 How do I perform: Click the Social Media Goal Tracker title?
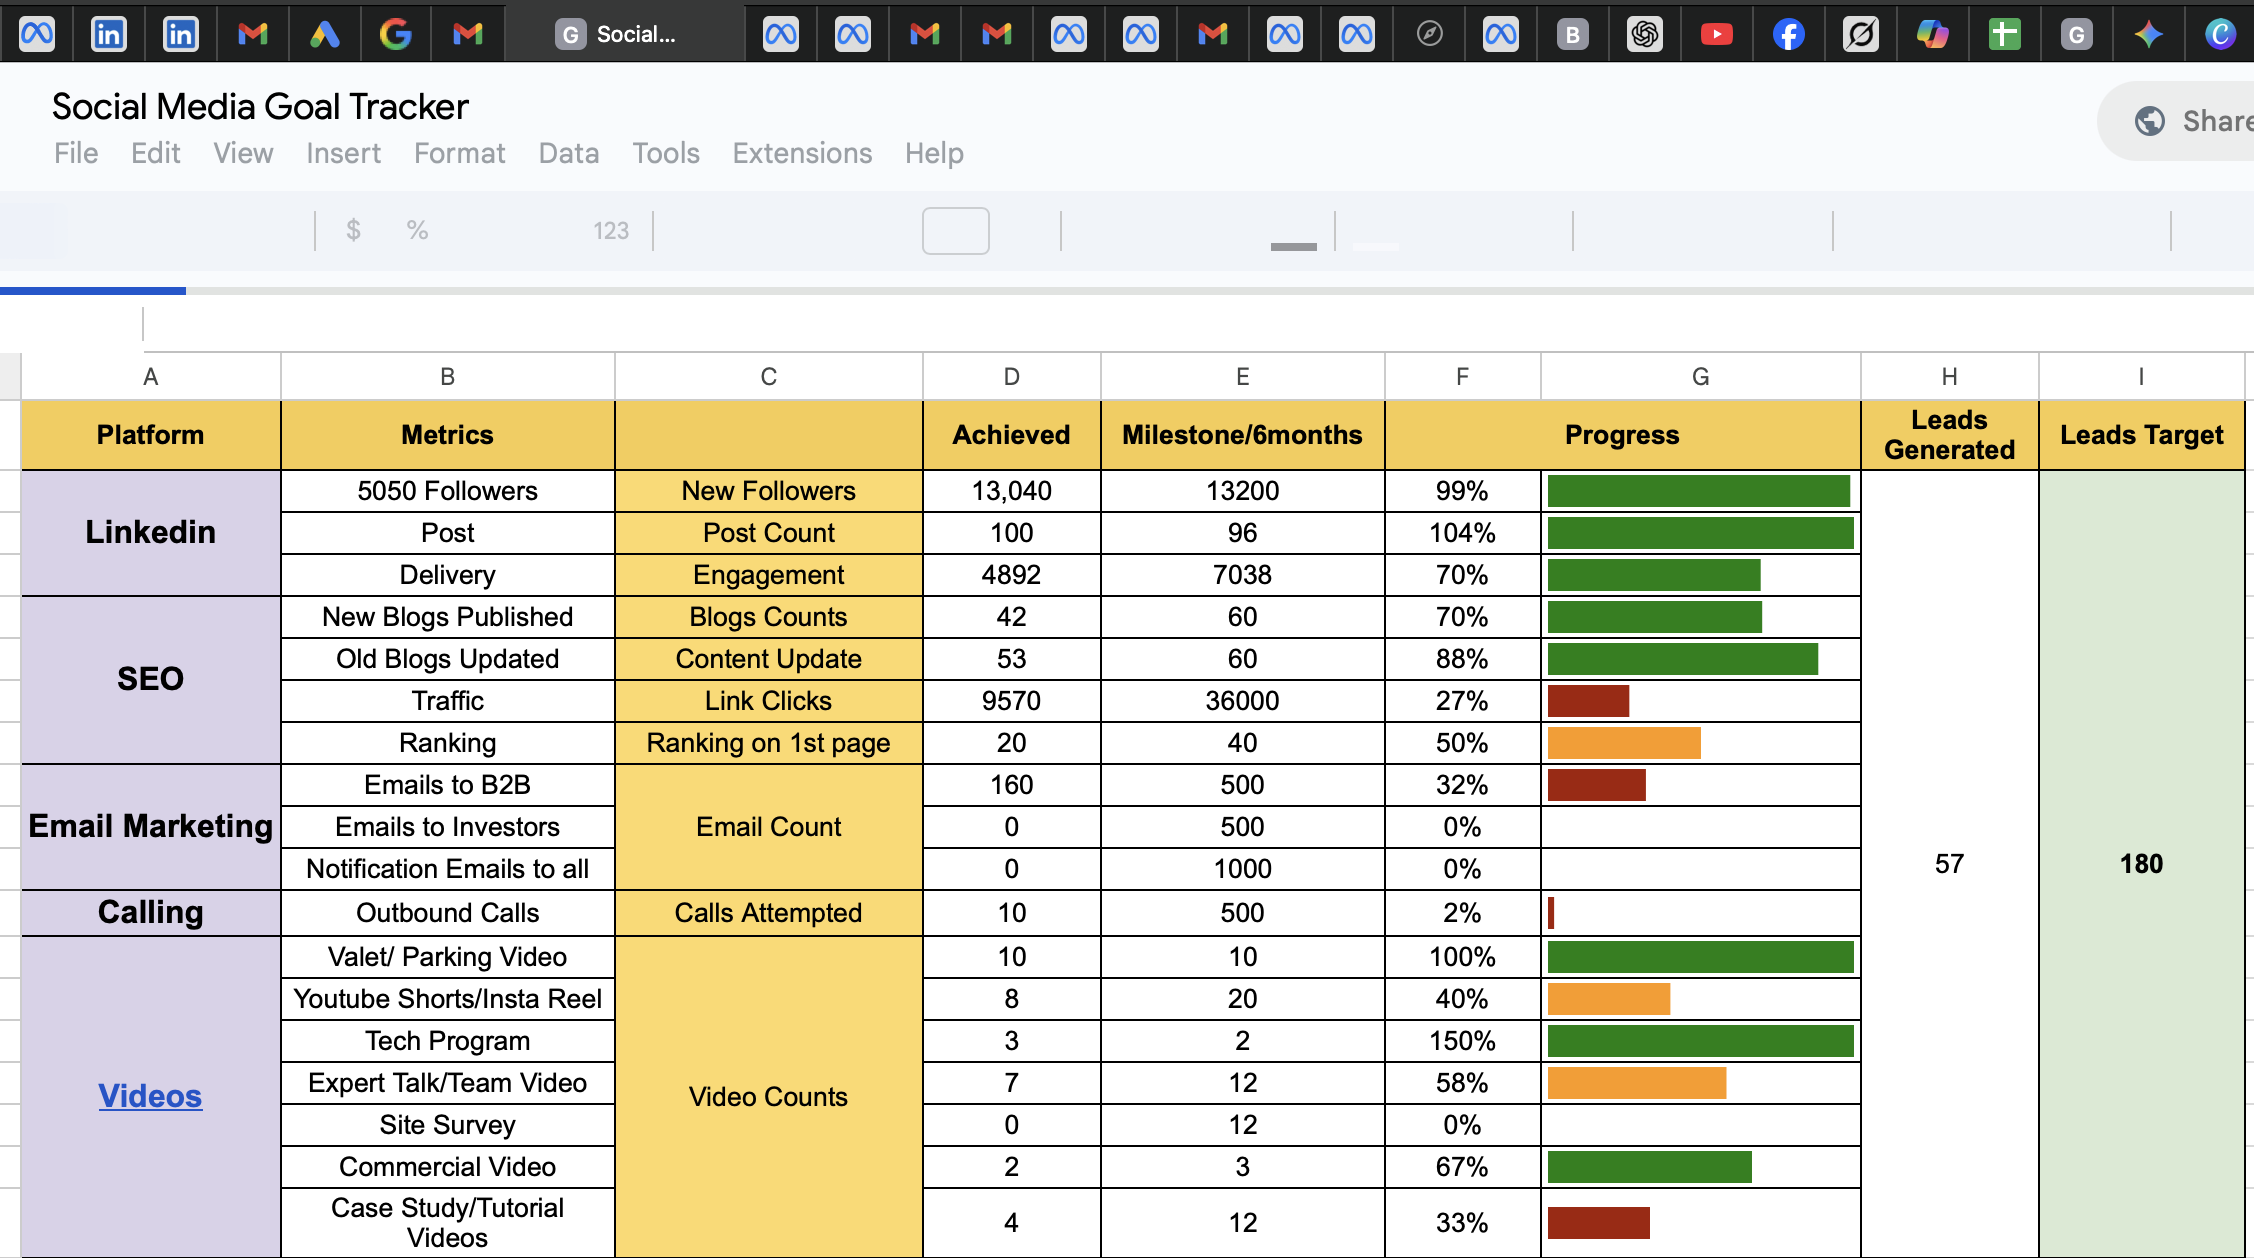pos(260,107)
